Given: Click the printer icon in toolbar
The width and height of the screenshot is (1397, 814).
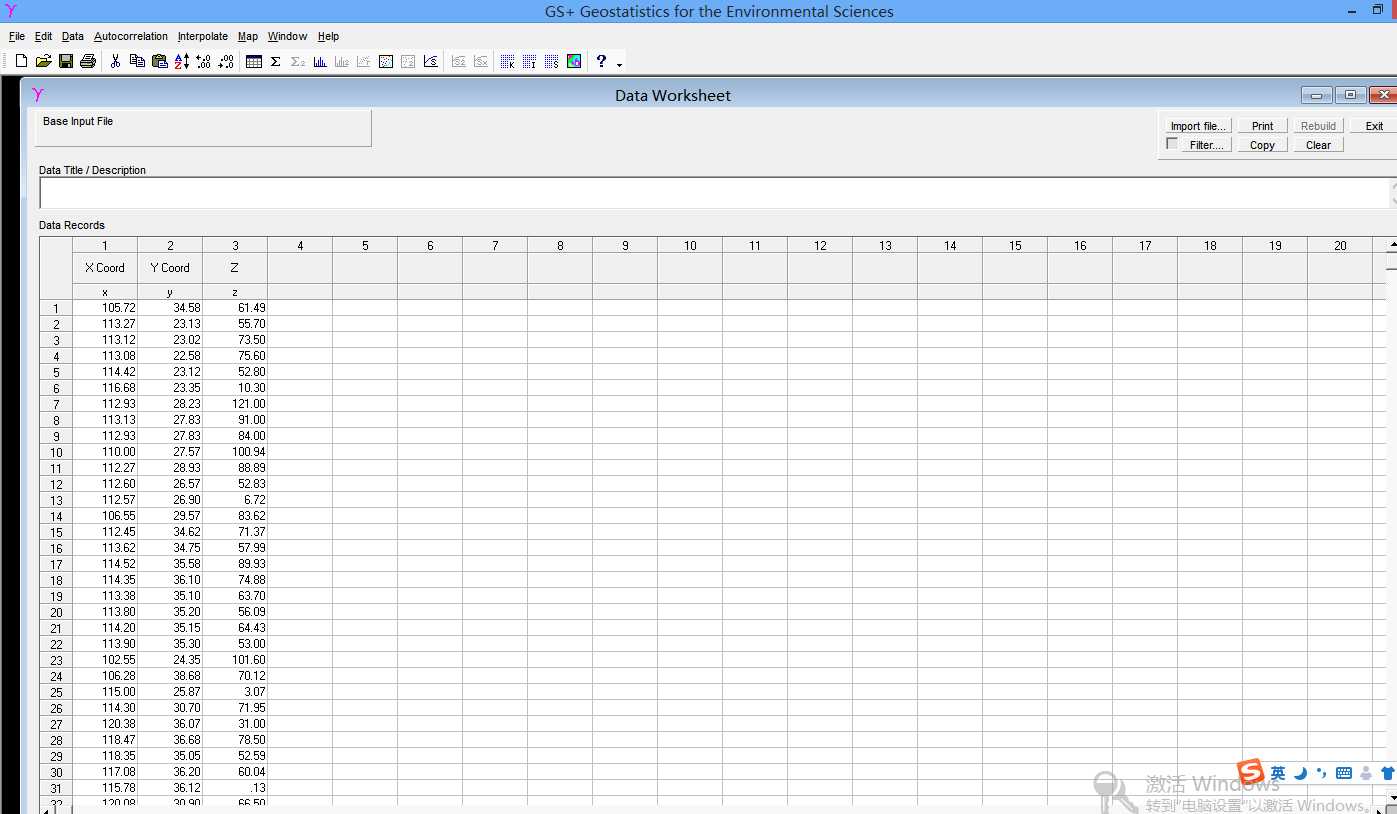Looking at the screenshot, I should [88, 61].
